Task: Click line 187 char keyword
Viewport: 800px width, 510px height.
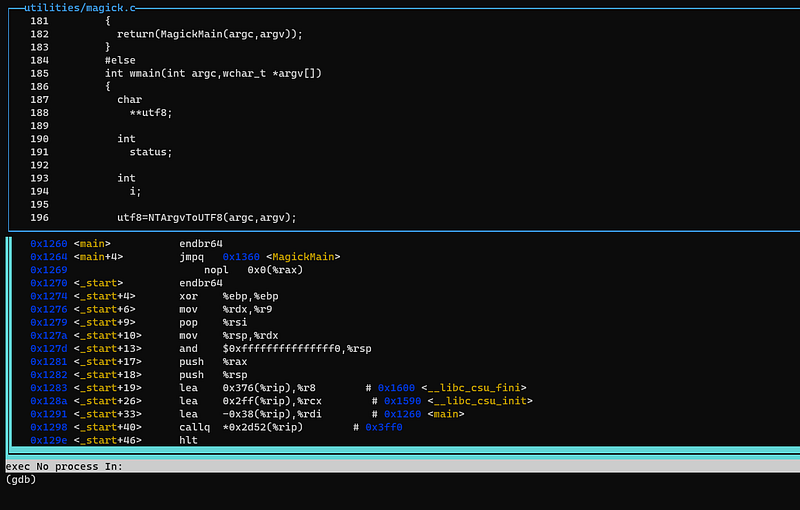Action: [130, 99]
